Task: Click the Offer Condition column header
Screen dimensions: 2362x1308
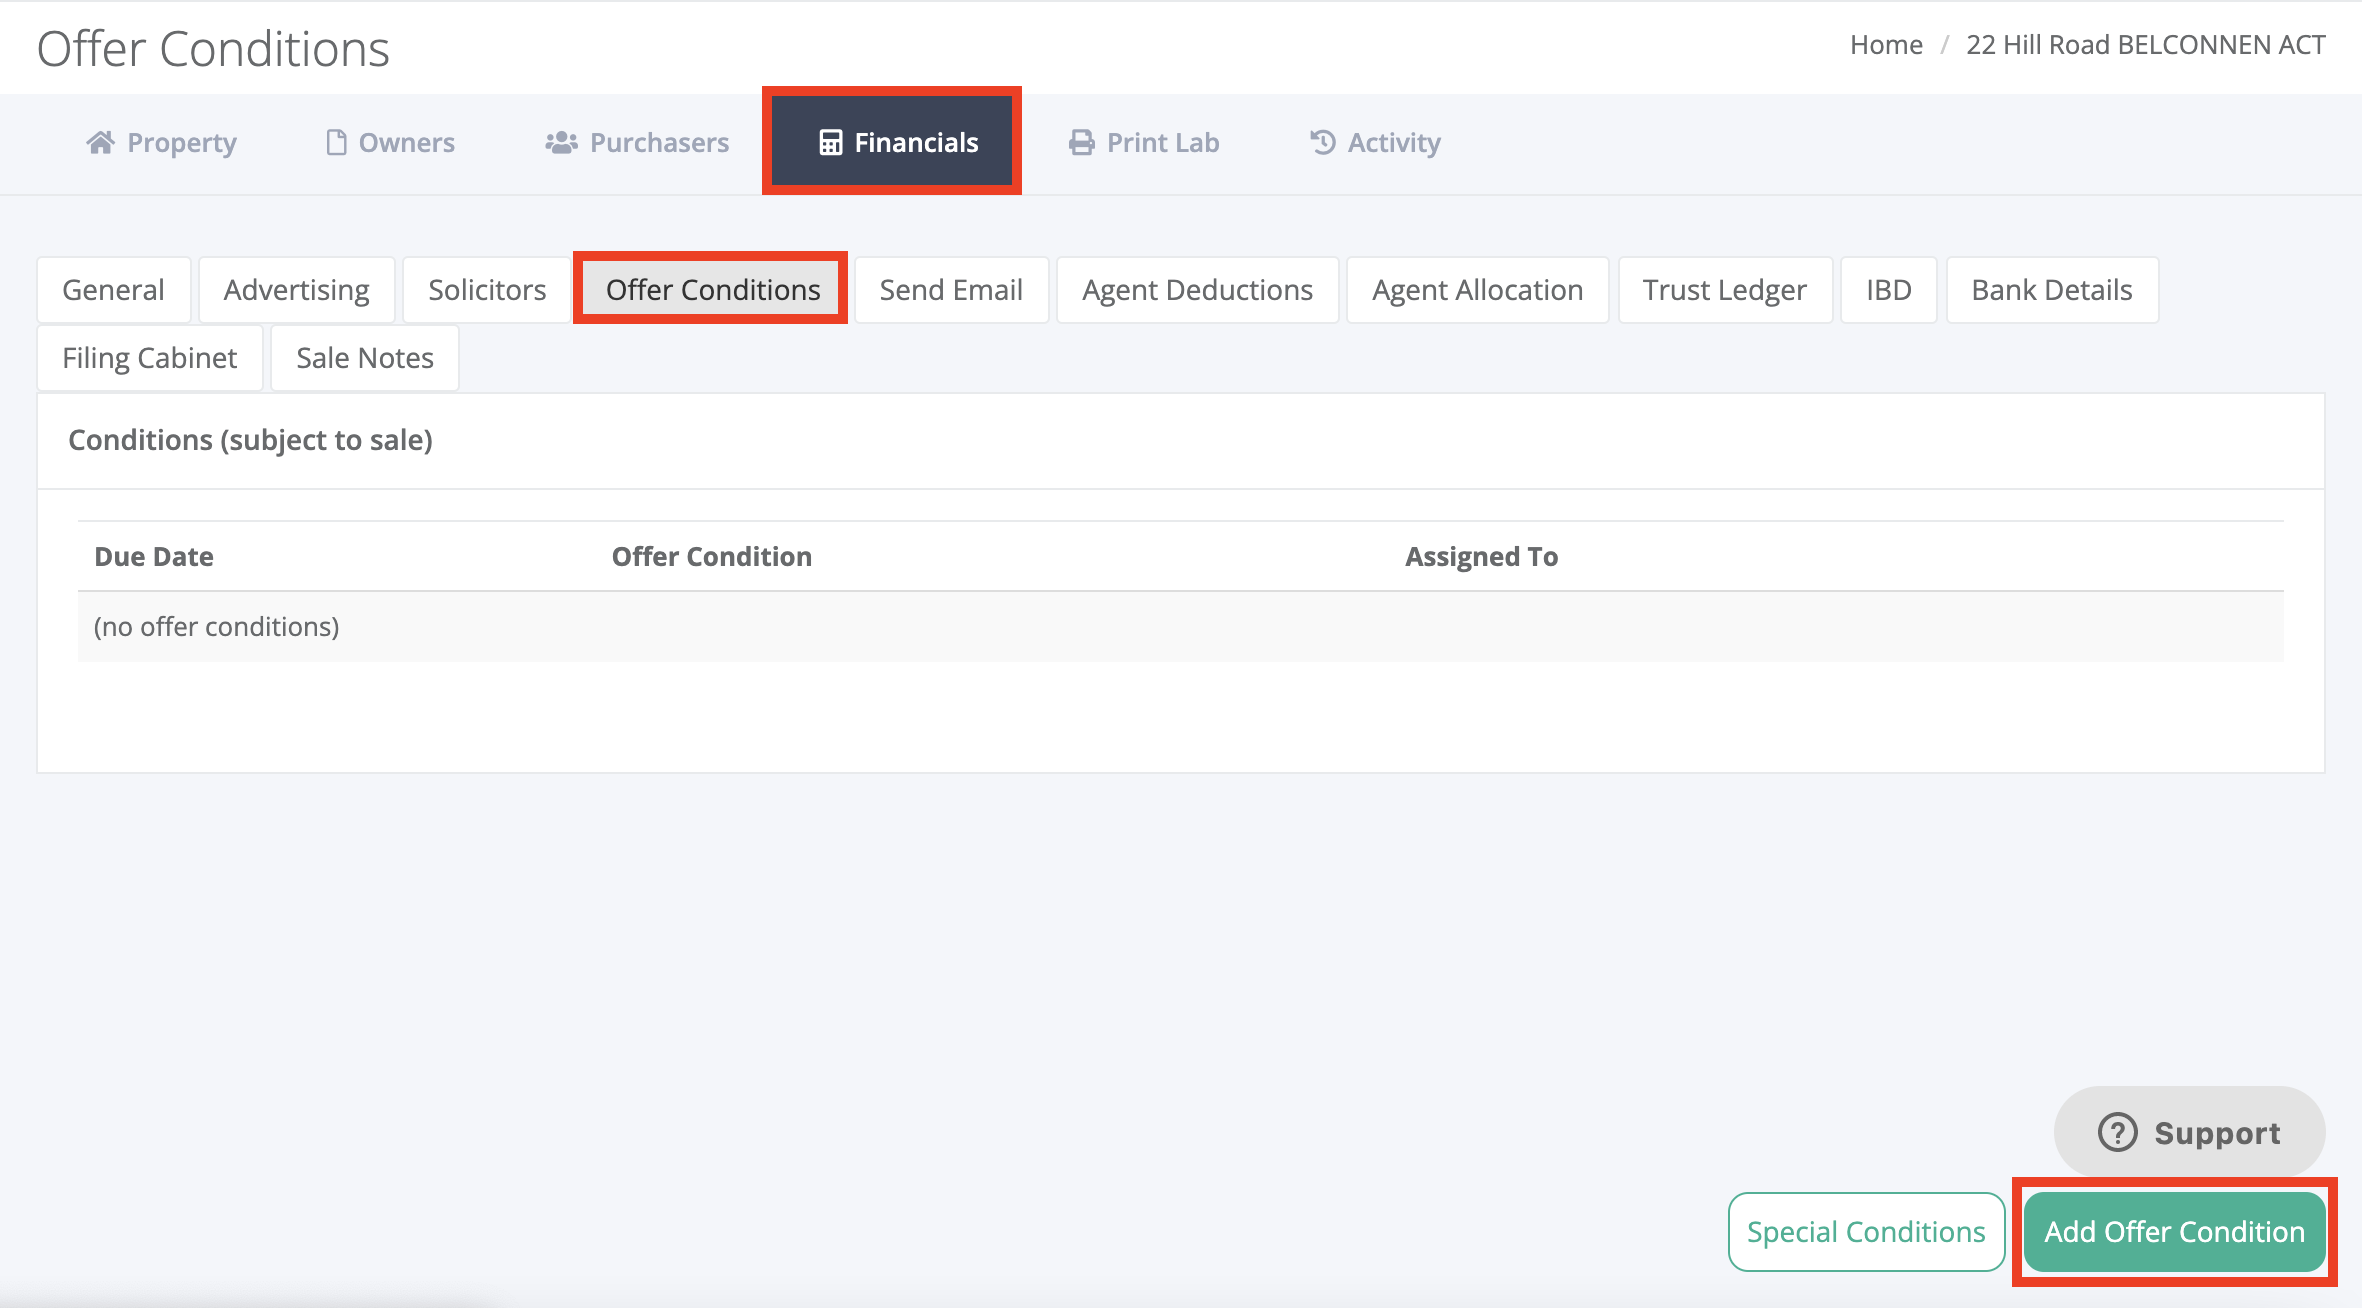Action: pos(712,556)
